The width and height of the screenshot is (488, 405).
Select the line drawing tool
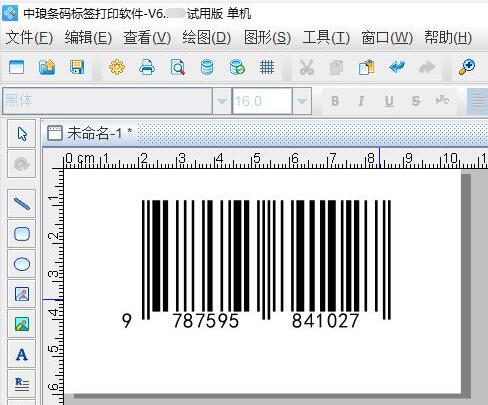pos(22,204)
